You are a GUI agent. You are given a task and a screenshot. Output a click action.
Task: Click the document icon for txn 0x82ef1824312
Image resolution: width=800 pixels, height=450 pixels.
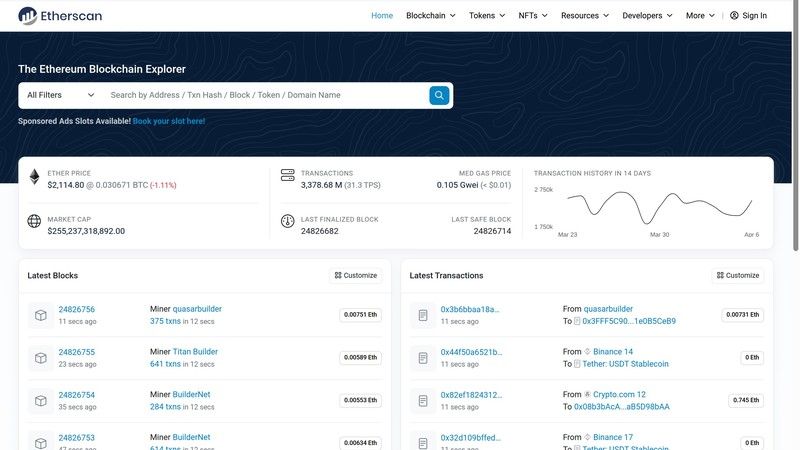click(423, 401)
